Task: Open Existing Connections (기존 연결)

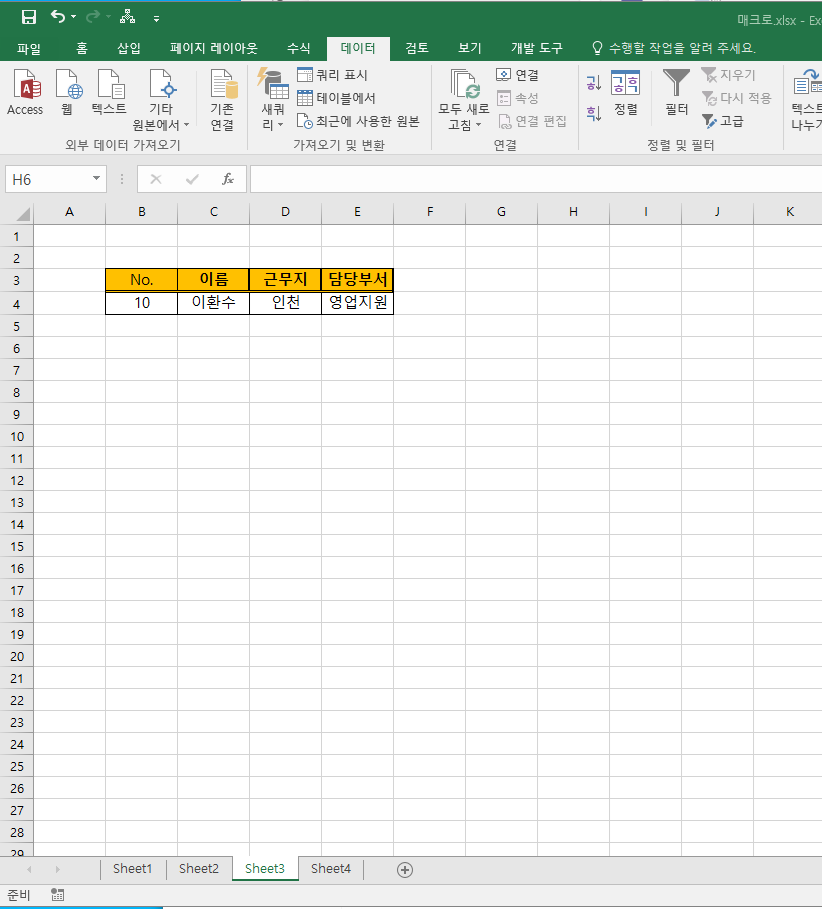Action: tap(223, 101)
